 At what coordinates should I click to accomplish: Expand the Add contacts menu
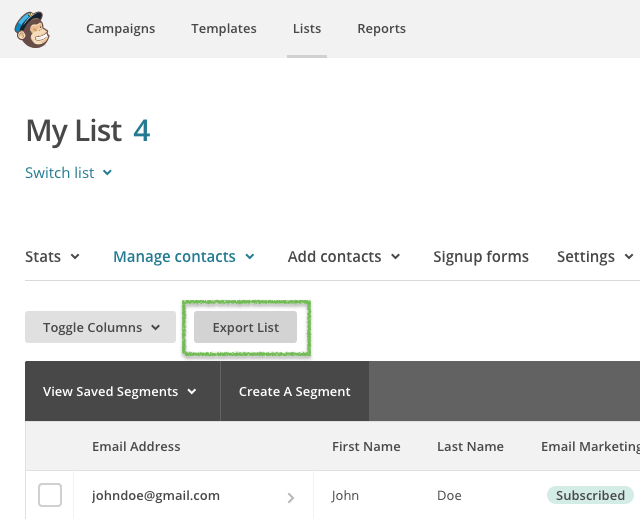click(344, 257)
